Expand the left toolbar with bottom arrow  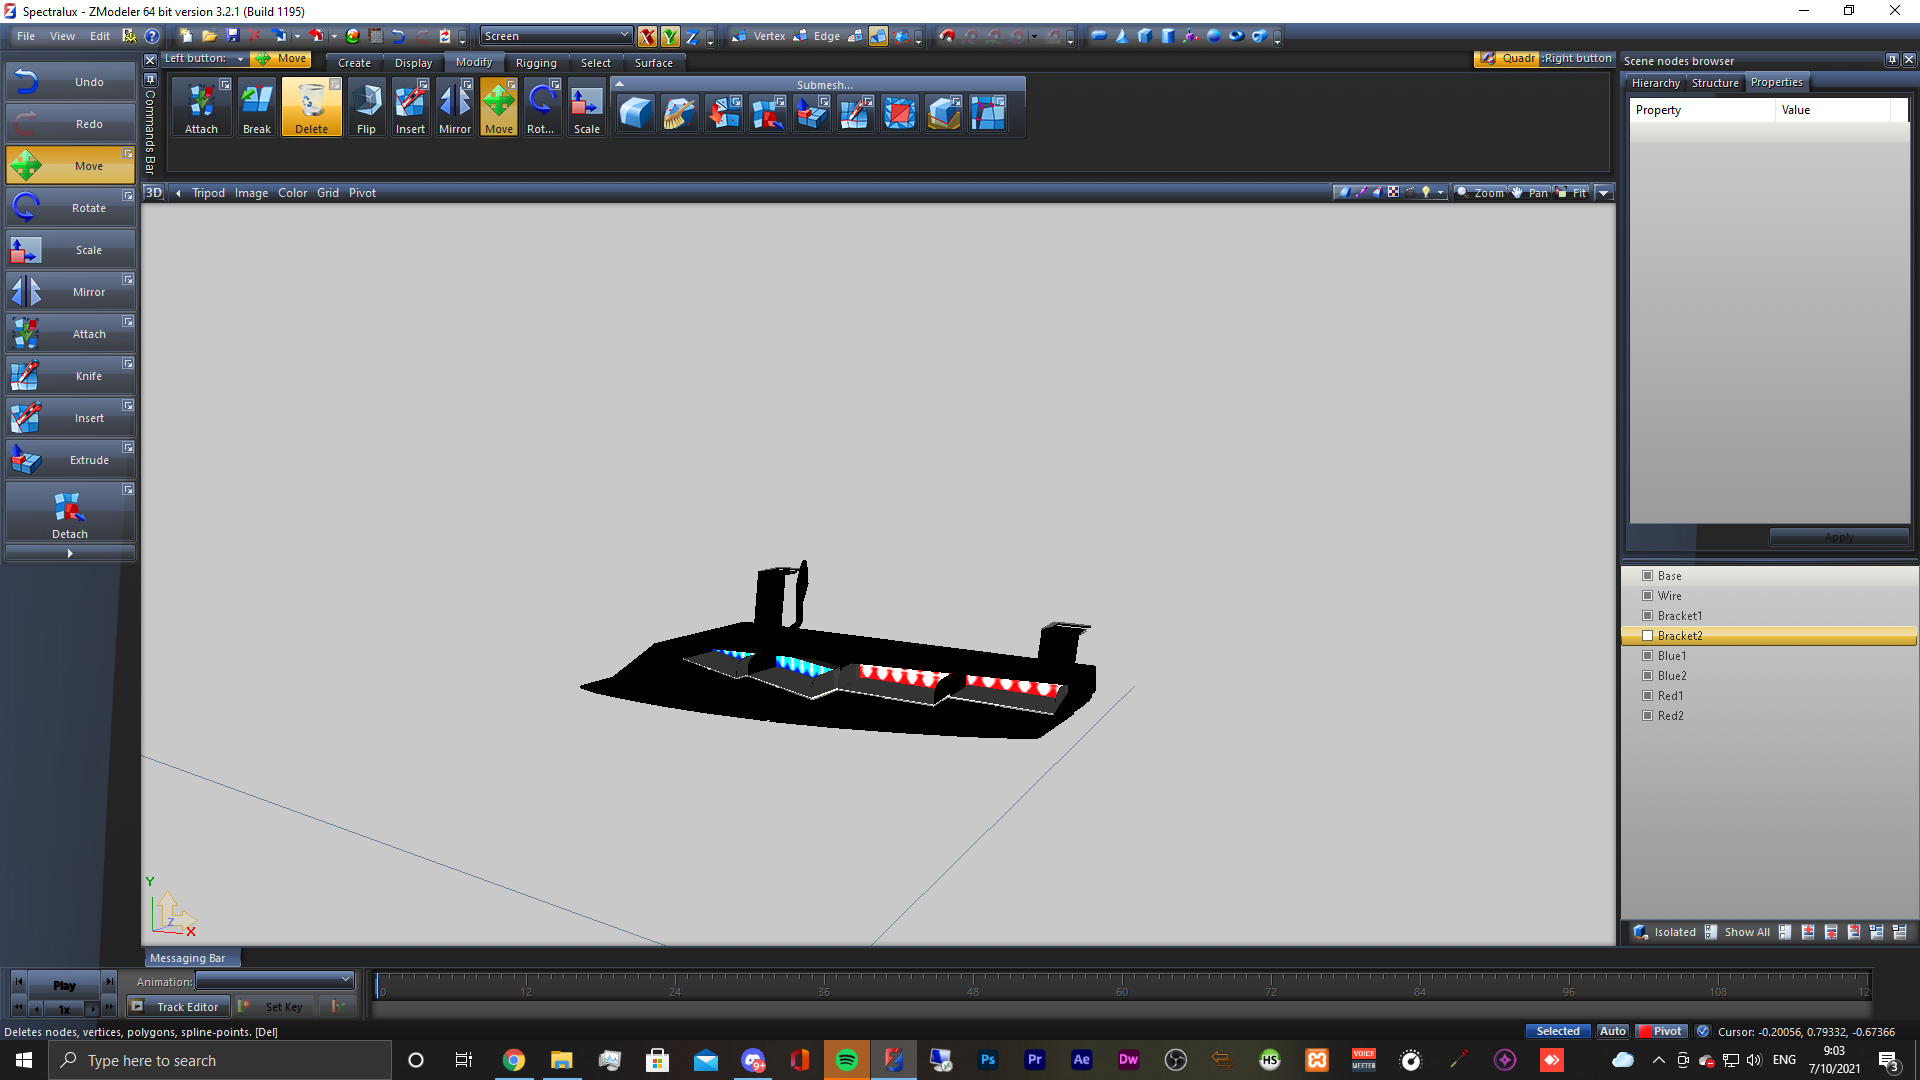pyautogui.click(x=70, y=553)
